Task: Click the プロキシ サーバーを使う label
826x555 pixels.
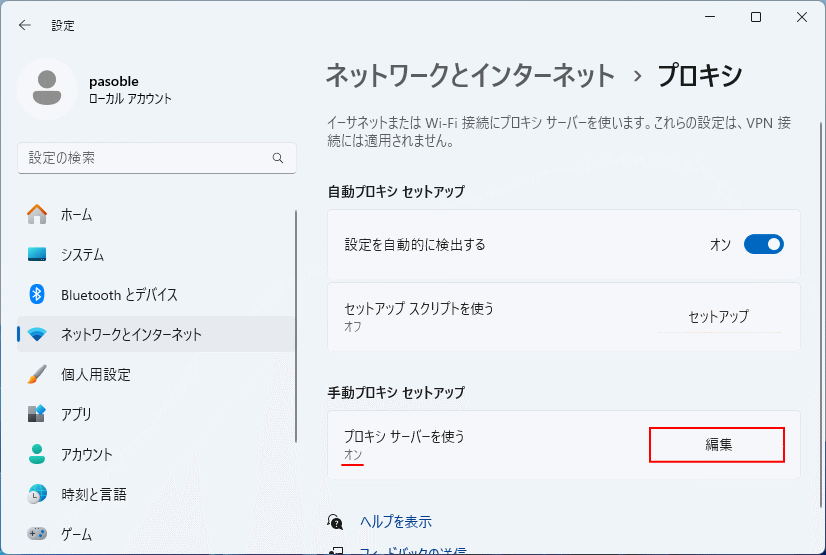Action: (x=405, y=437)
